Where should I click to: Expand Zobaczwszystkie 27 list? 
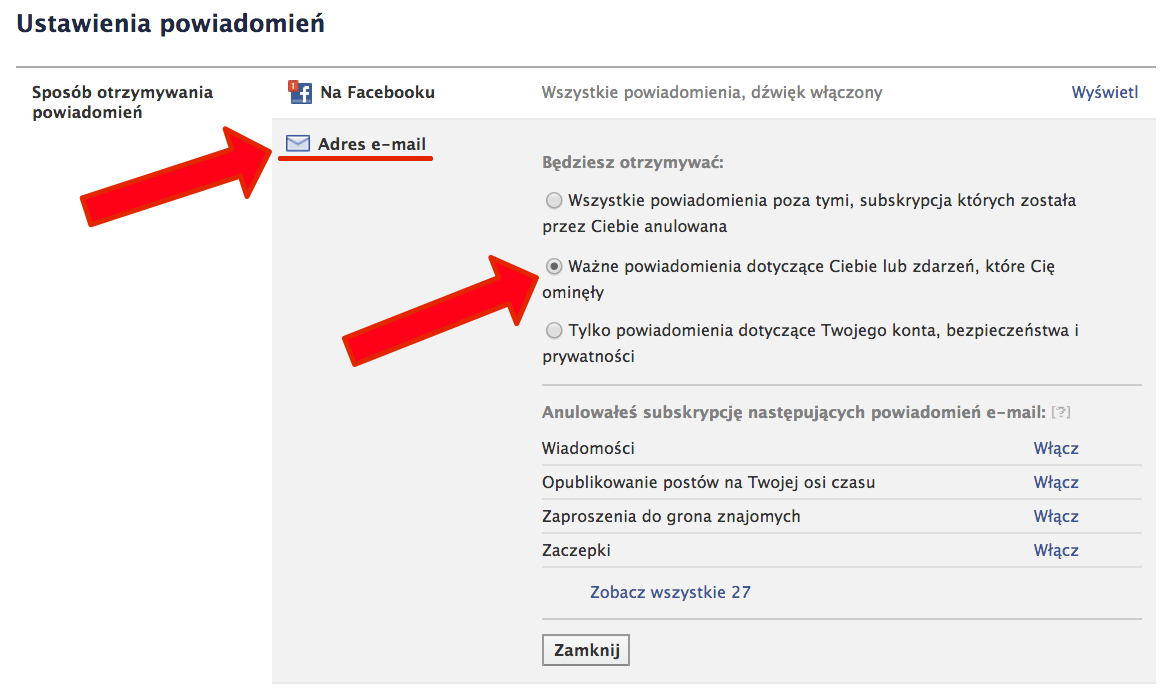[670, 592]
